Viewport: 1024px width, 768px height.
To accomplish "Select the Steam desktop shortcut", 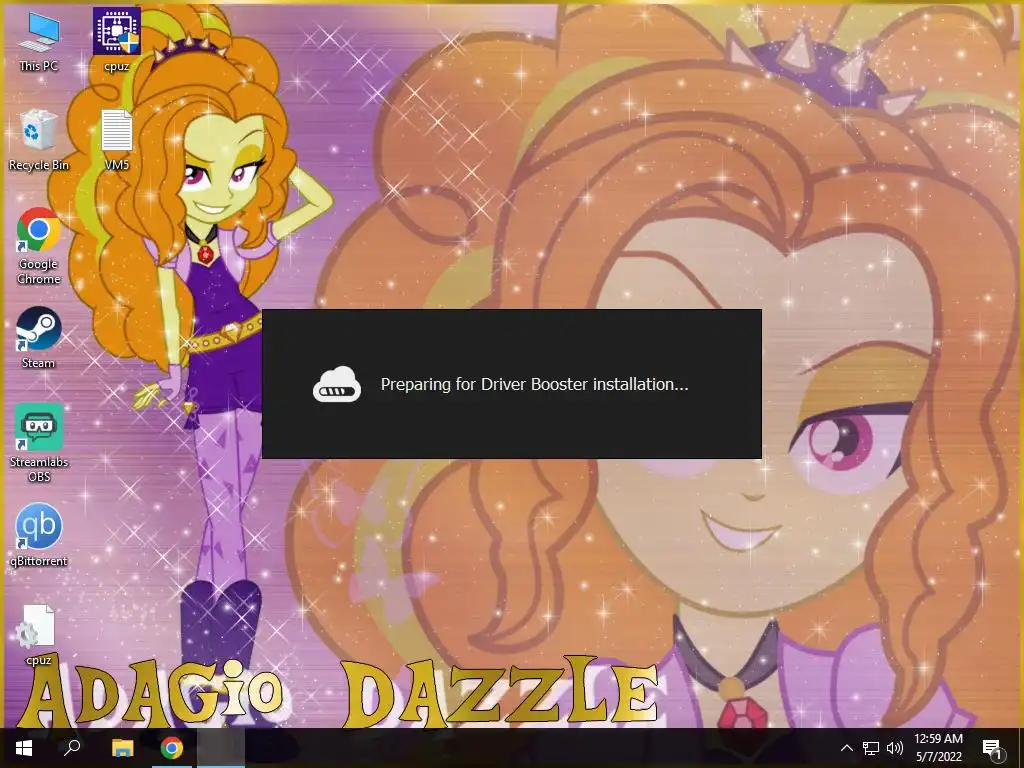I will point(39,338).
